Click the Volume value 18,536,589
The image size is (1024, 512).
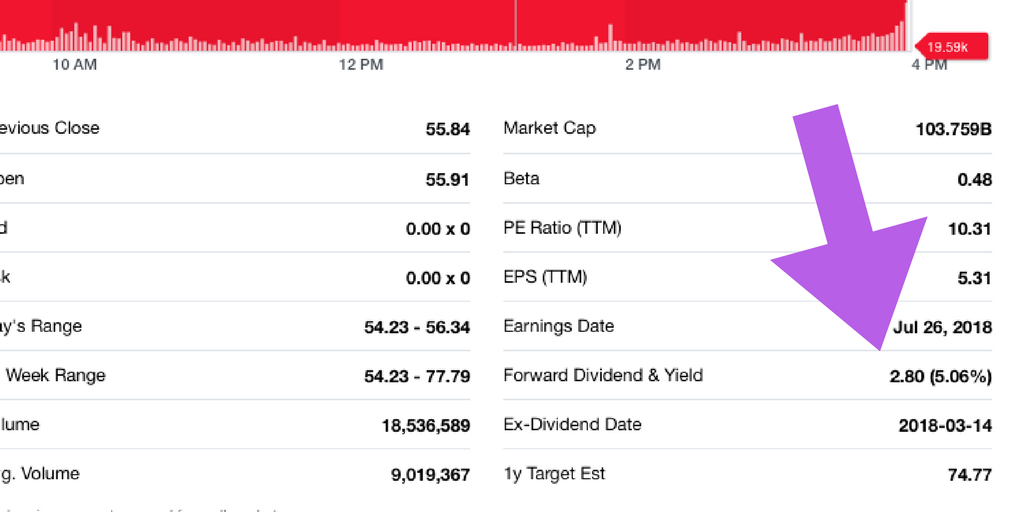click(x=426, y=426)
